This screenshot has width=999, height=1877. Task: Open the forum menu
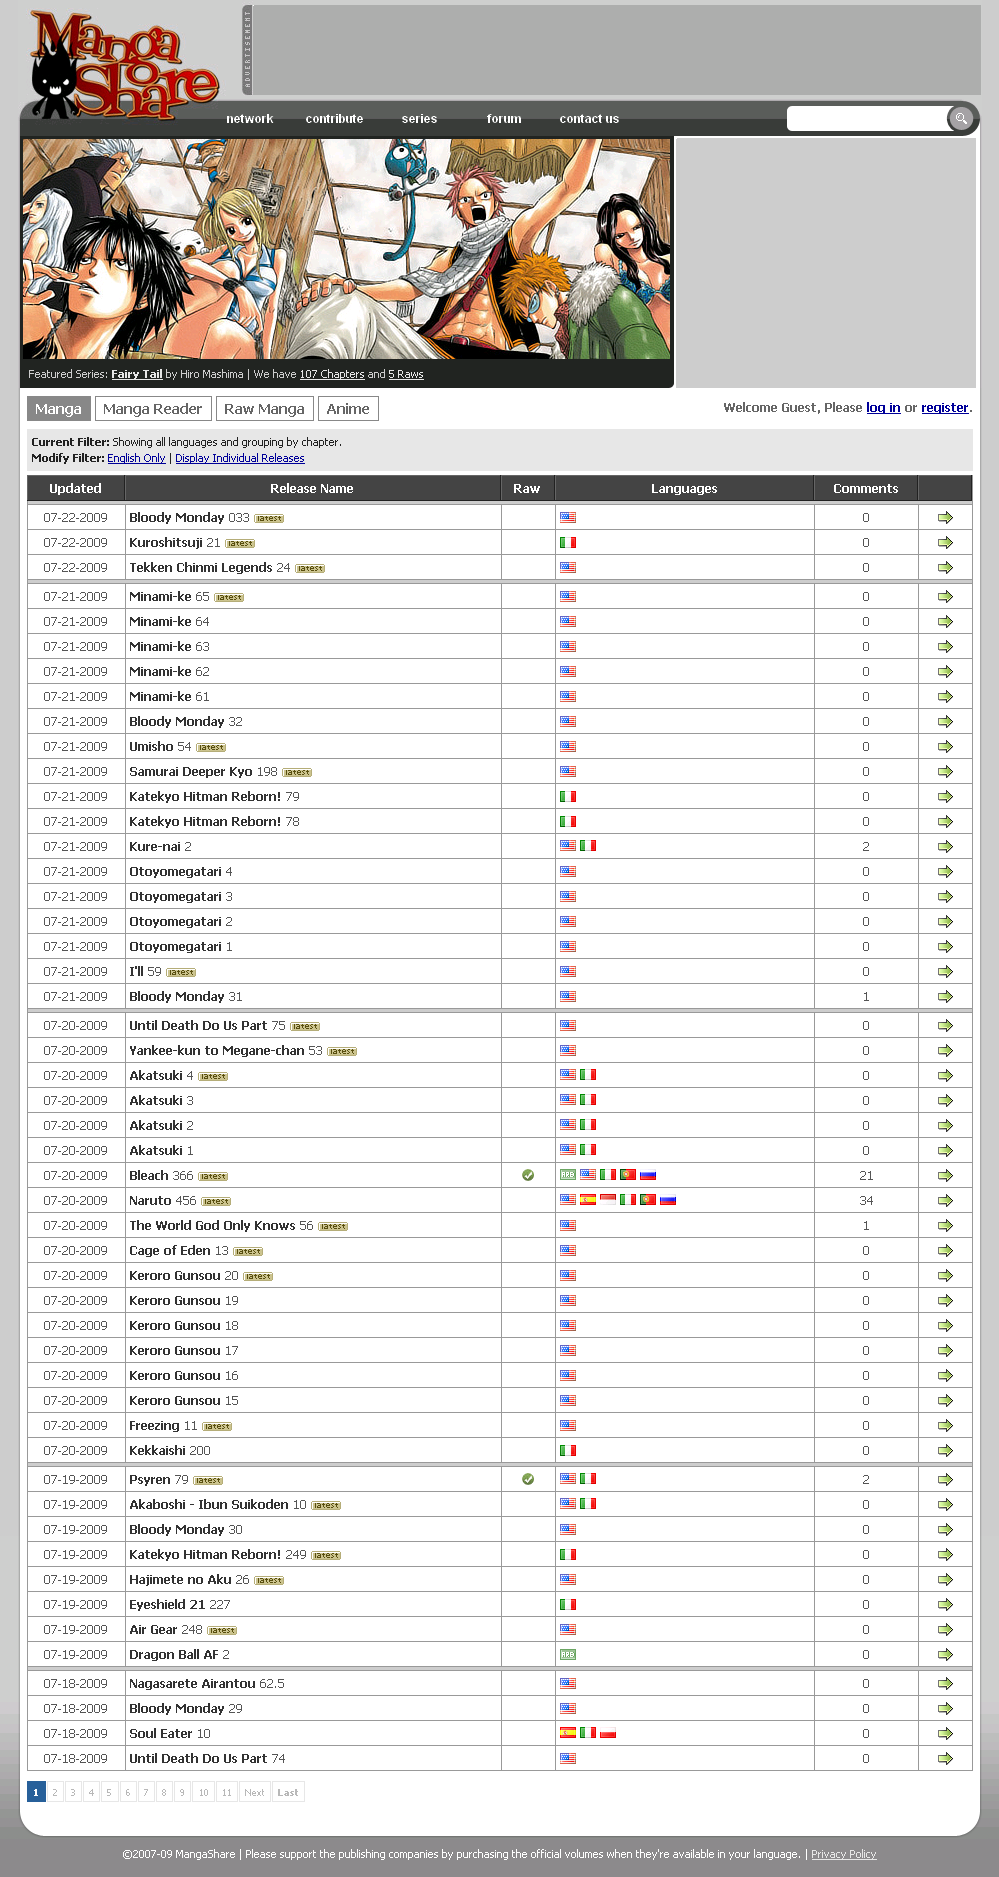(x=504, y=119)
